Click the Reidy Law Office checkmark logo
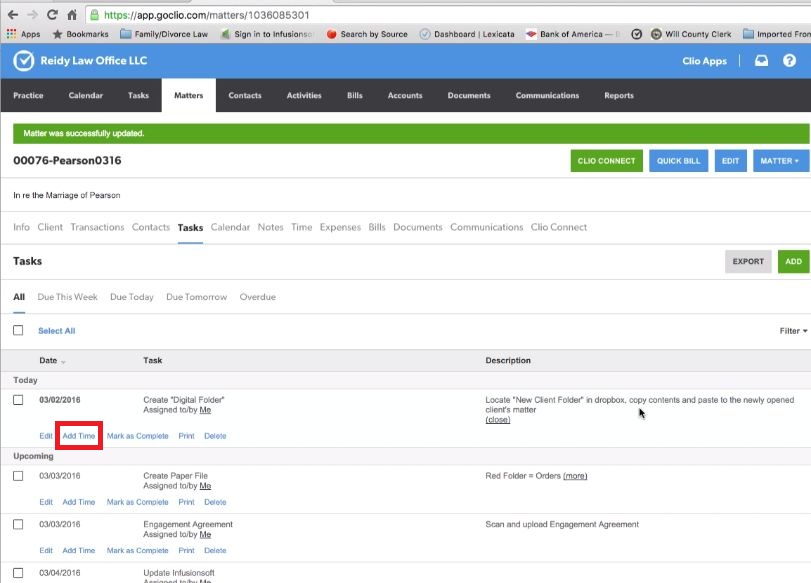The image size is (811, 583). [24, 61]
